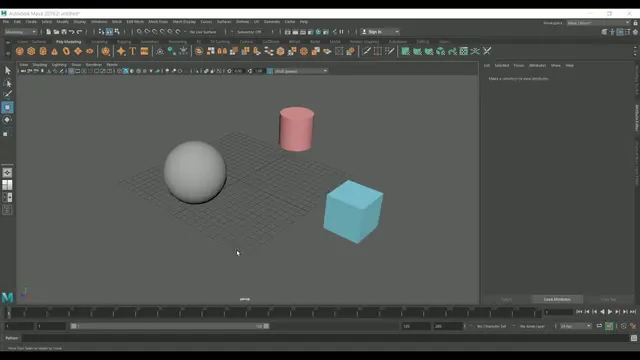Click the Open Scene folder icon
This screenshot has width=640, height=360.
(56, 32)
